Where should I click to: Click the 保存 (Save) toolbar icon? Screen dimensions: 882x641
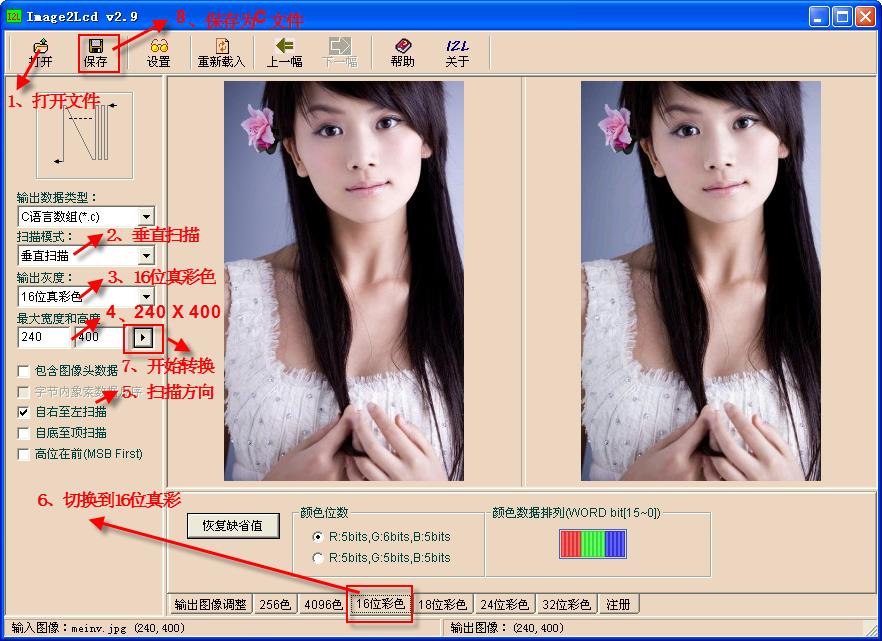(96, 52)
